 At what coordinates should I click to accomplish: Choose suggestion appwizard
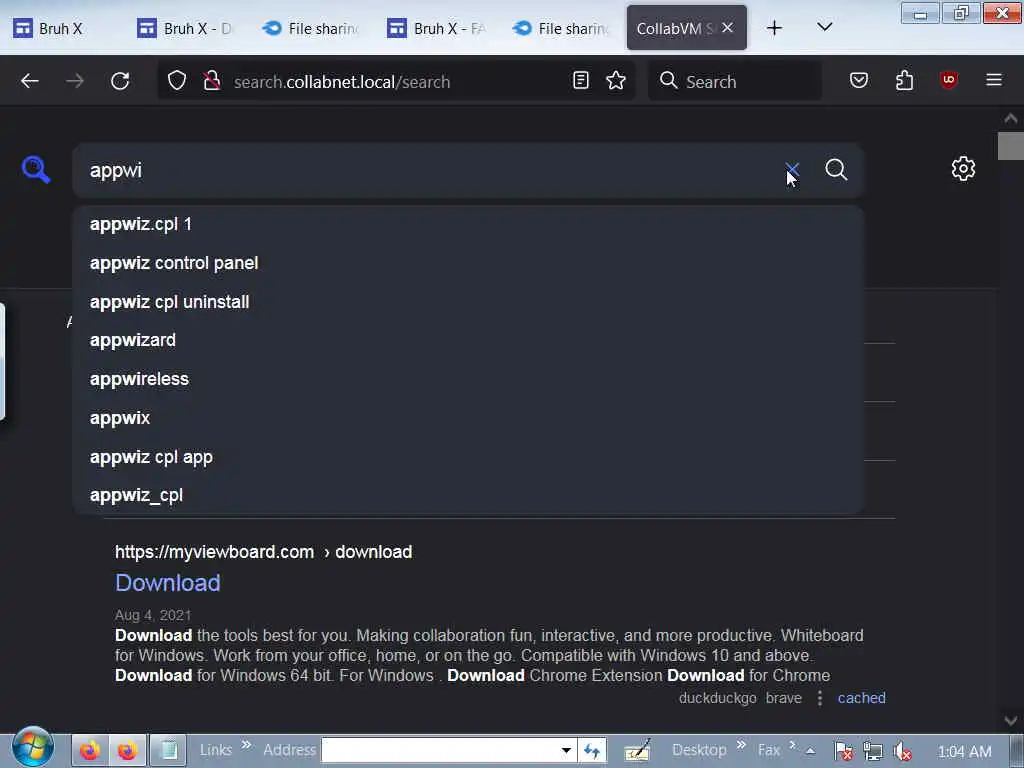468,340
